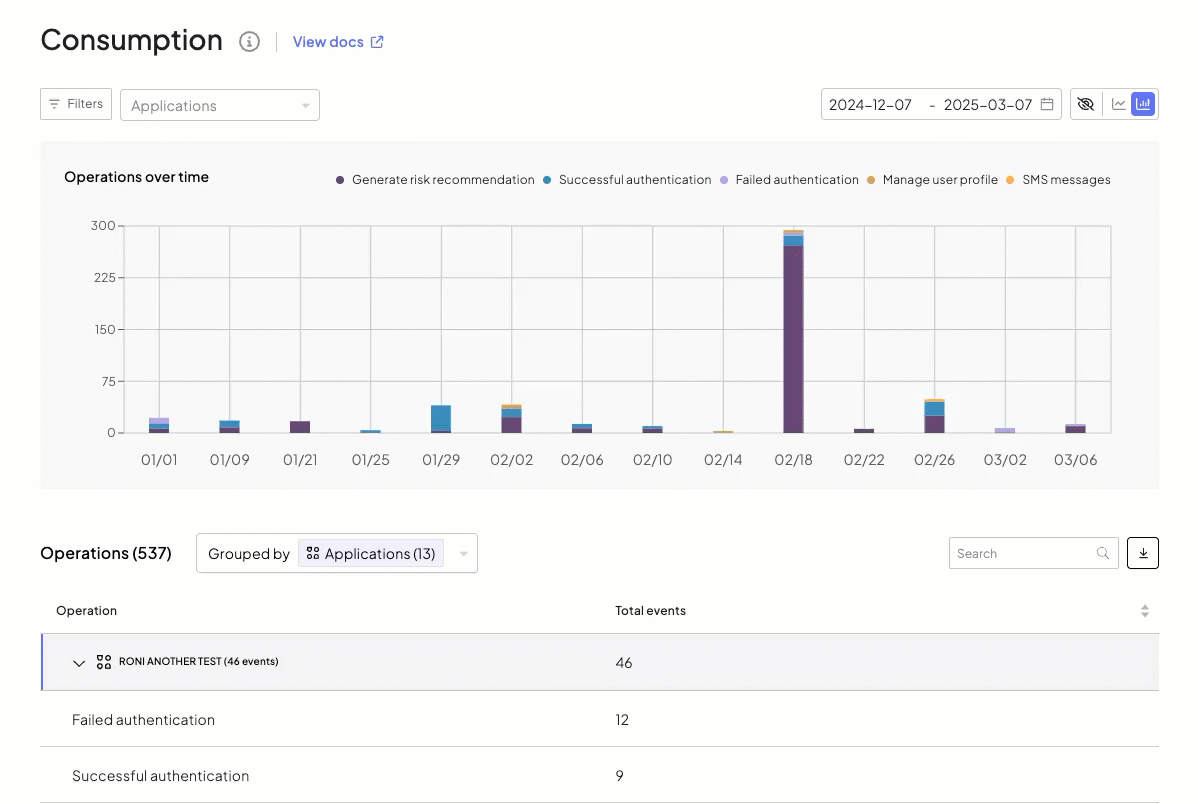Collapse the RONI ANOTHER TEST row
The image size is (1198, 804).
pyautogui.click(x=79, y=663)
